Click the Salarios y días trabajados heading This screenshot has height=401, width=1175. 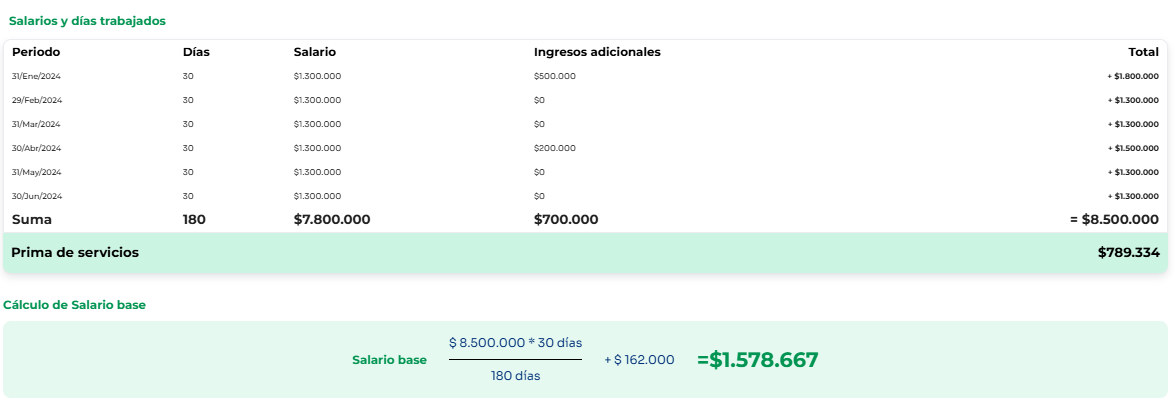87,21
